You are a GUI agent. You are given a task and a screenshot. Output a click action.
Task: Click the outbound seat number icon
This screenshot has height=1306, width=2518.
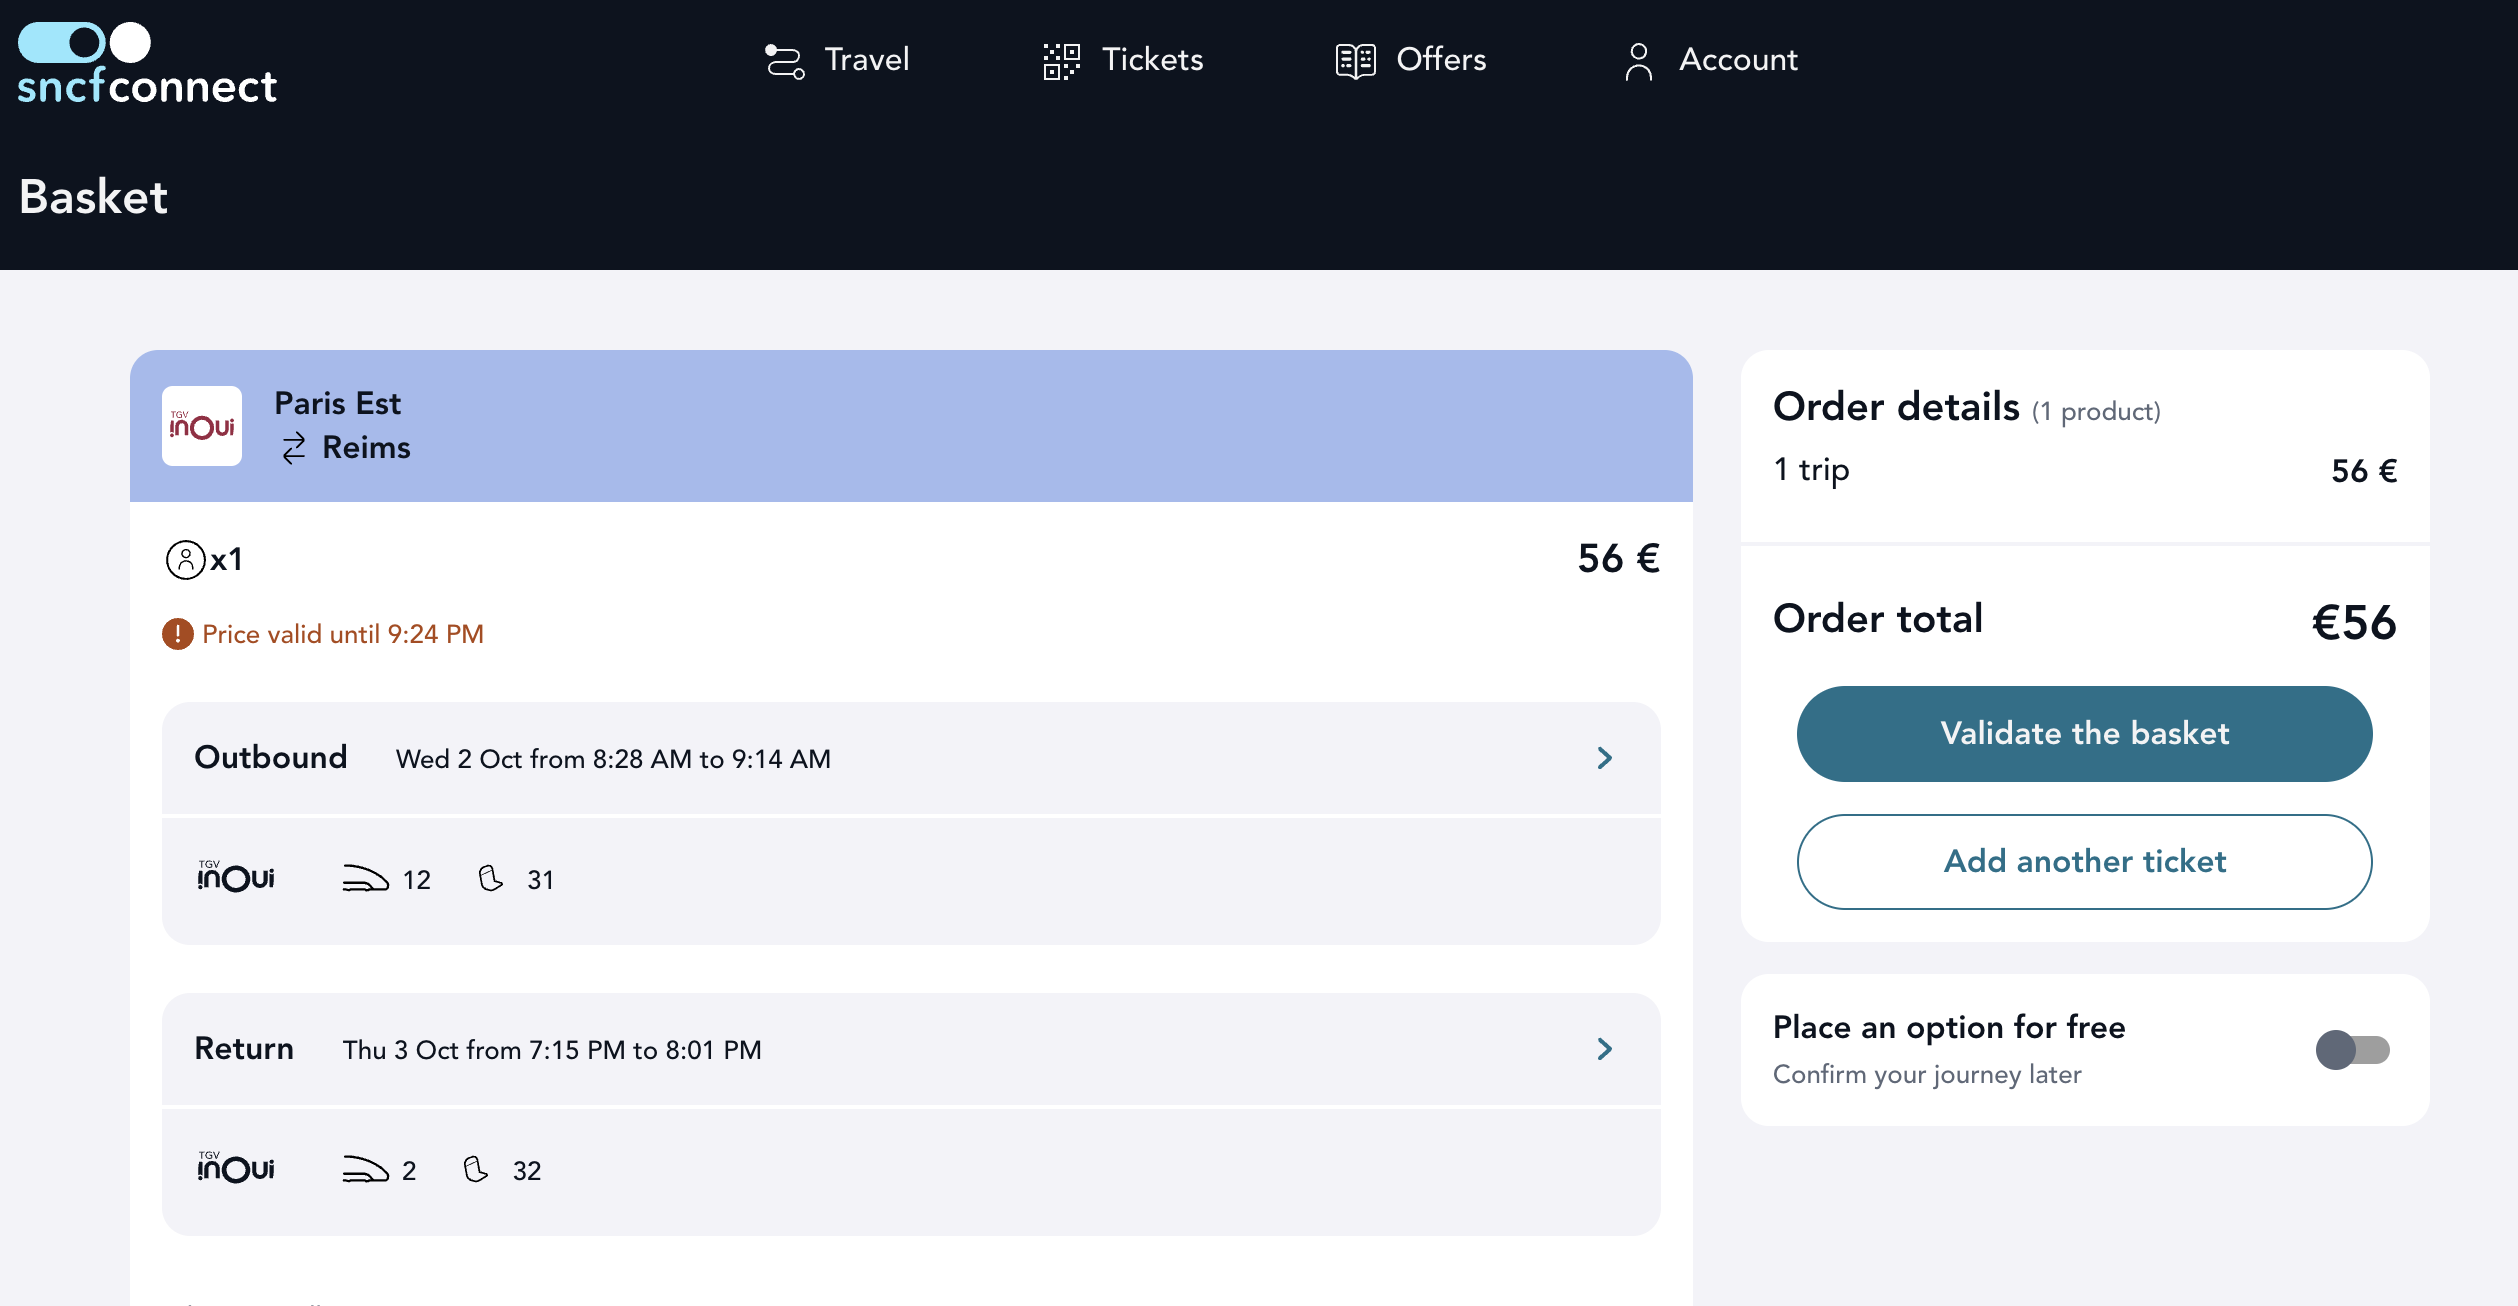click(490, 879)
